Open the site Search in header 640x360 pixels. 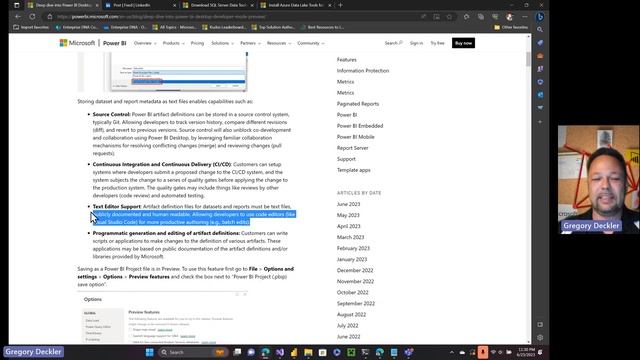[x=393, y=43]
